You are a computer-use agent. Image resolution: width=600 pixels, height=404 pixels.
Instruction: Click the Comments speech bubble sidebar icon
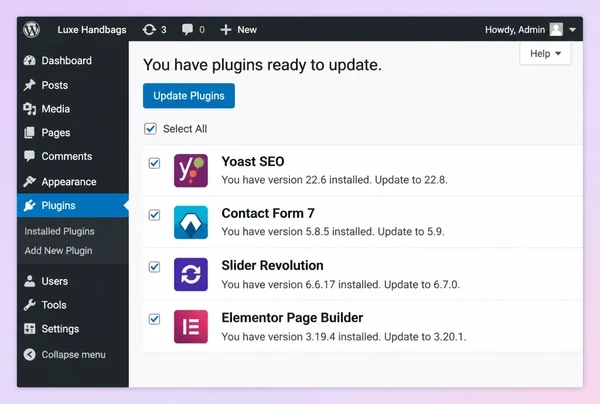[x=29, y=156]
